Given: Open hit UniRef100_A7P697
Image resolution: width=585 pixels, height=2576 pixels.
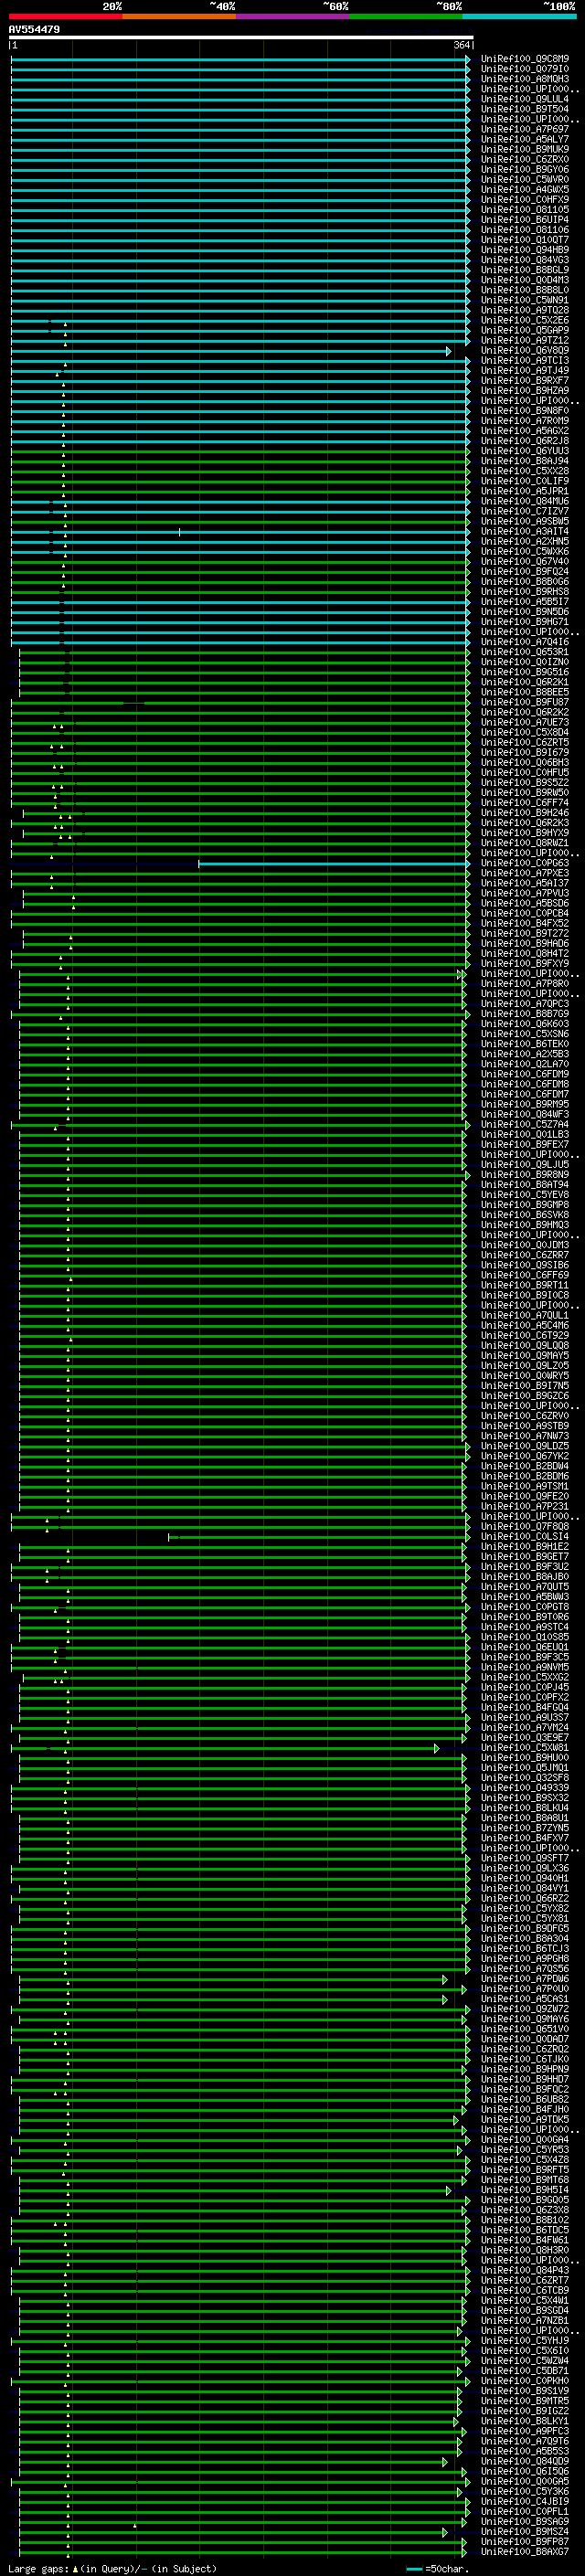Looking at the screenshot, I should pyautogui.click(x=525, y=129).
